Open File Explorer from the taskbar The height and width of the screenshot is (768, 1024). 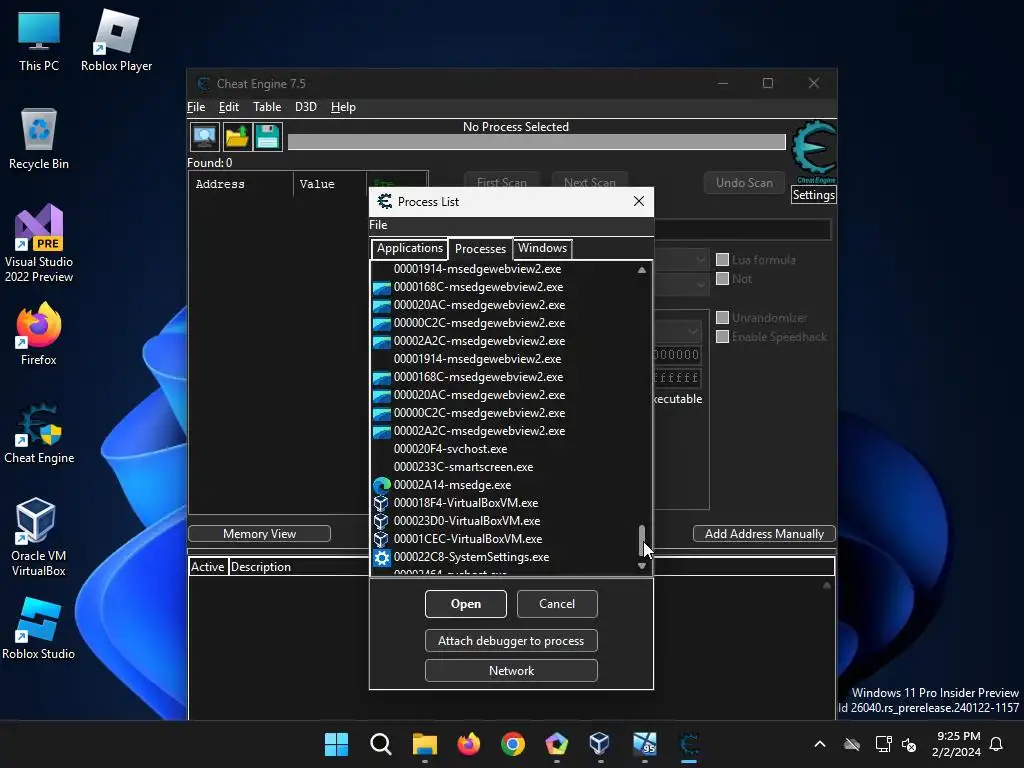[424, 744]
